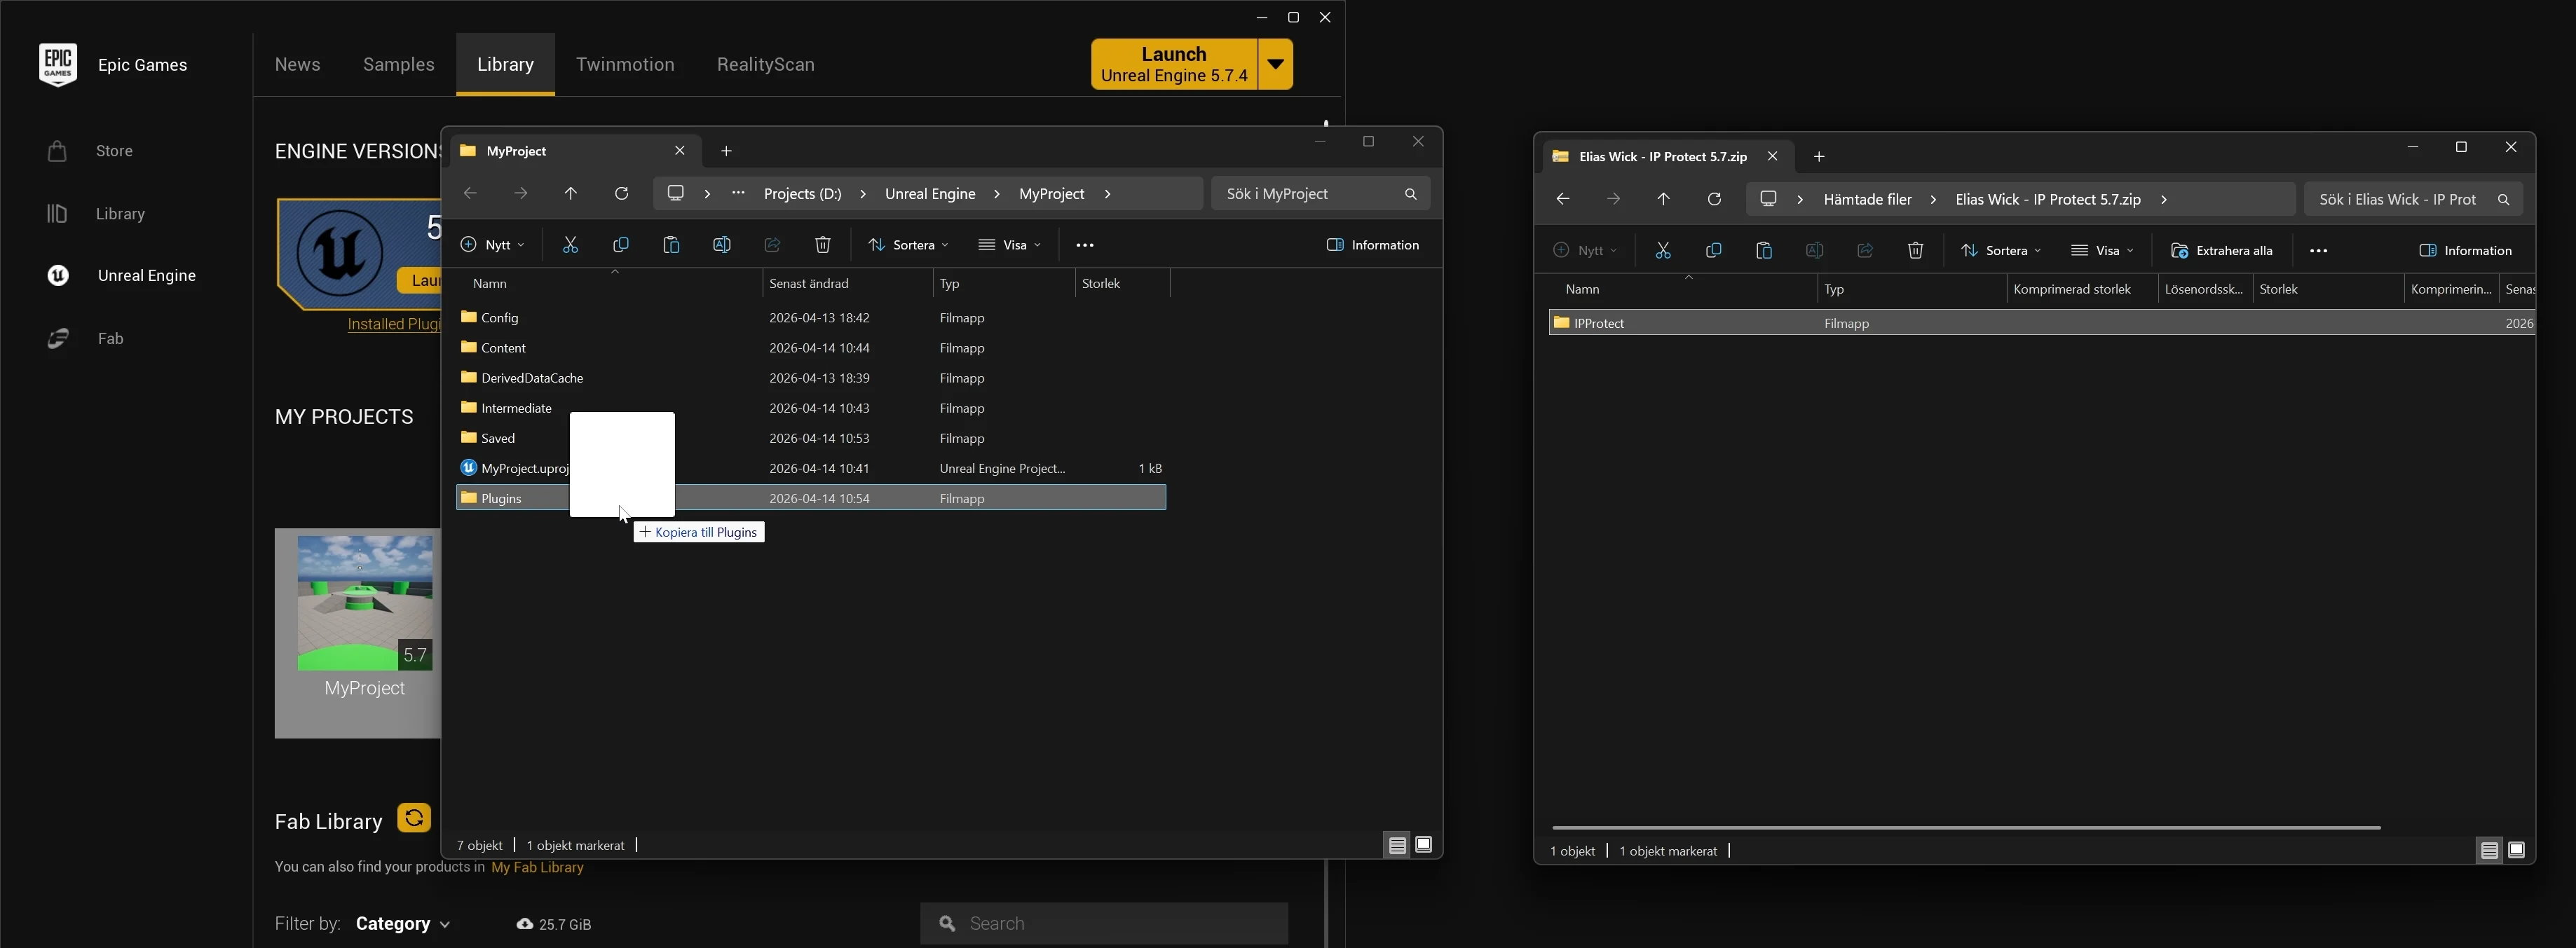Sort by Senast ändrad column header

pos(848,284)
